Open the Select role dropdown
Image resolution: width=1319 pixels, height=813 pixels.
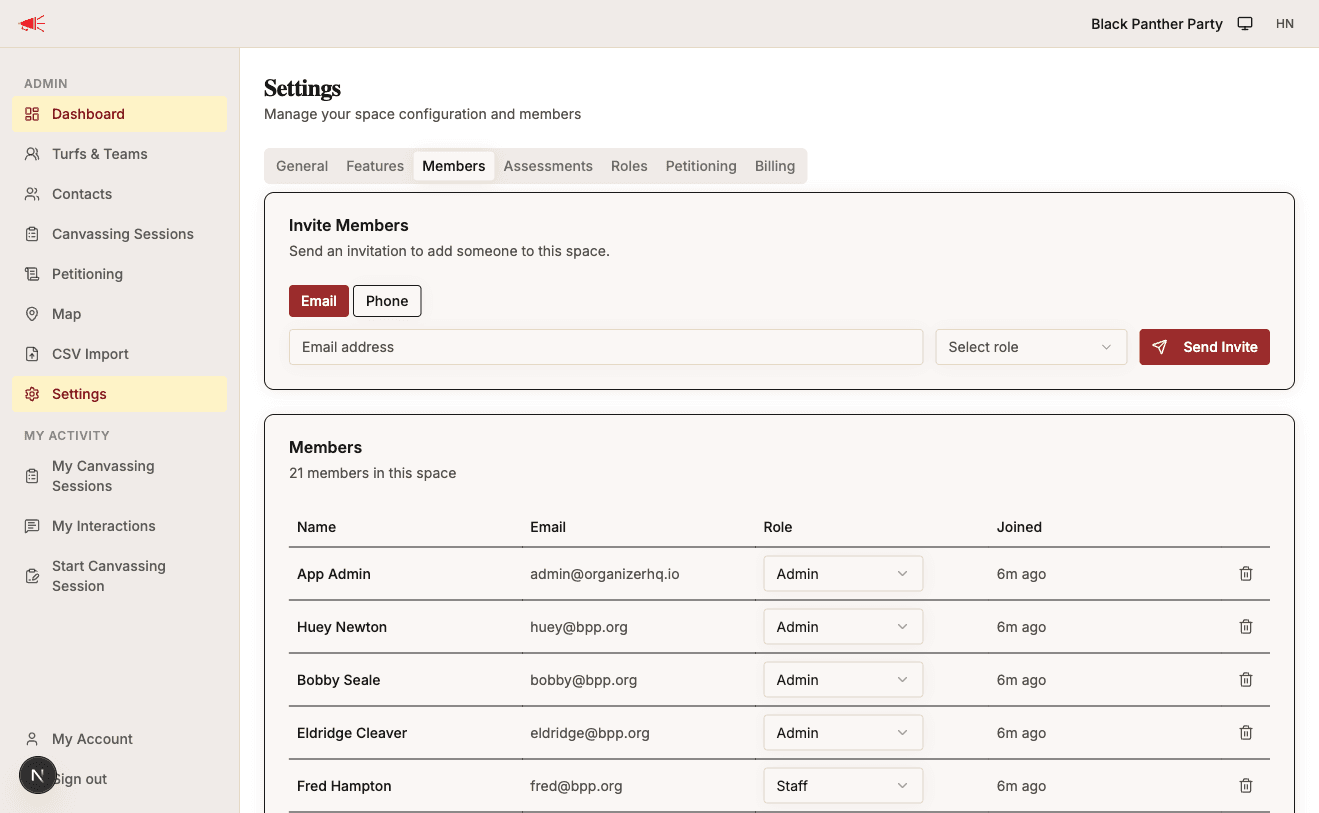point(1031,347)
